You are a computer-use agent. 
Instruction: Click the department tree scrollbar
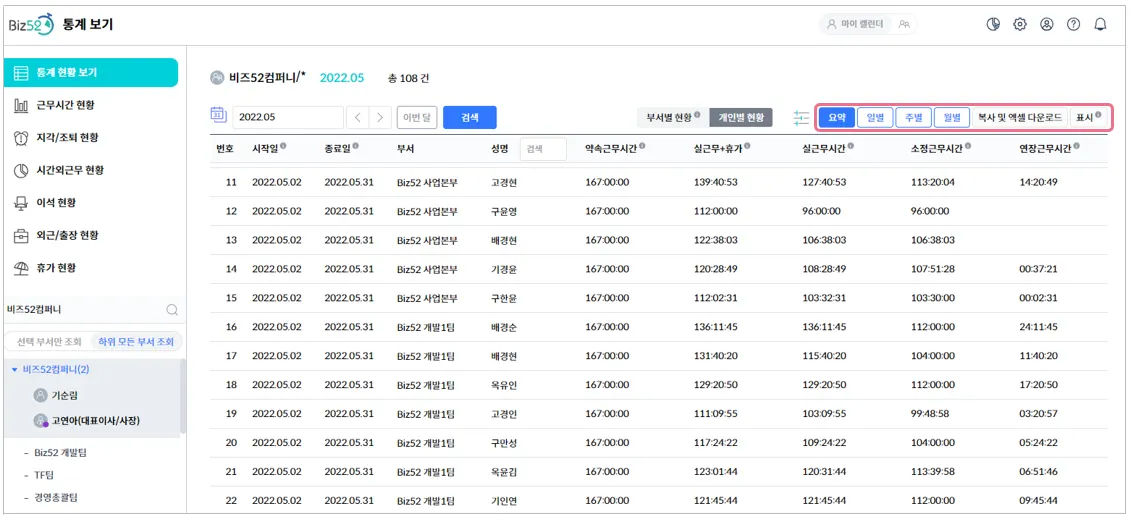183,397
